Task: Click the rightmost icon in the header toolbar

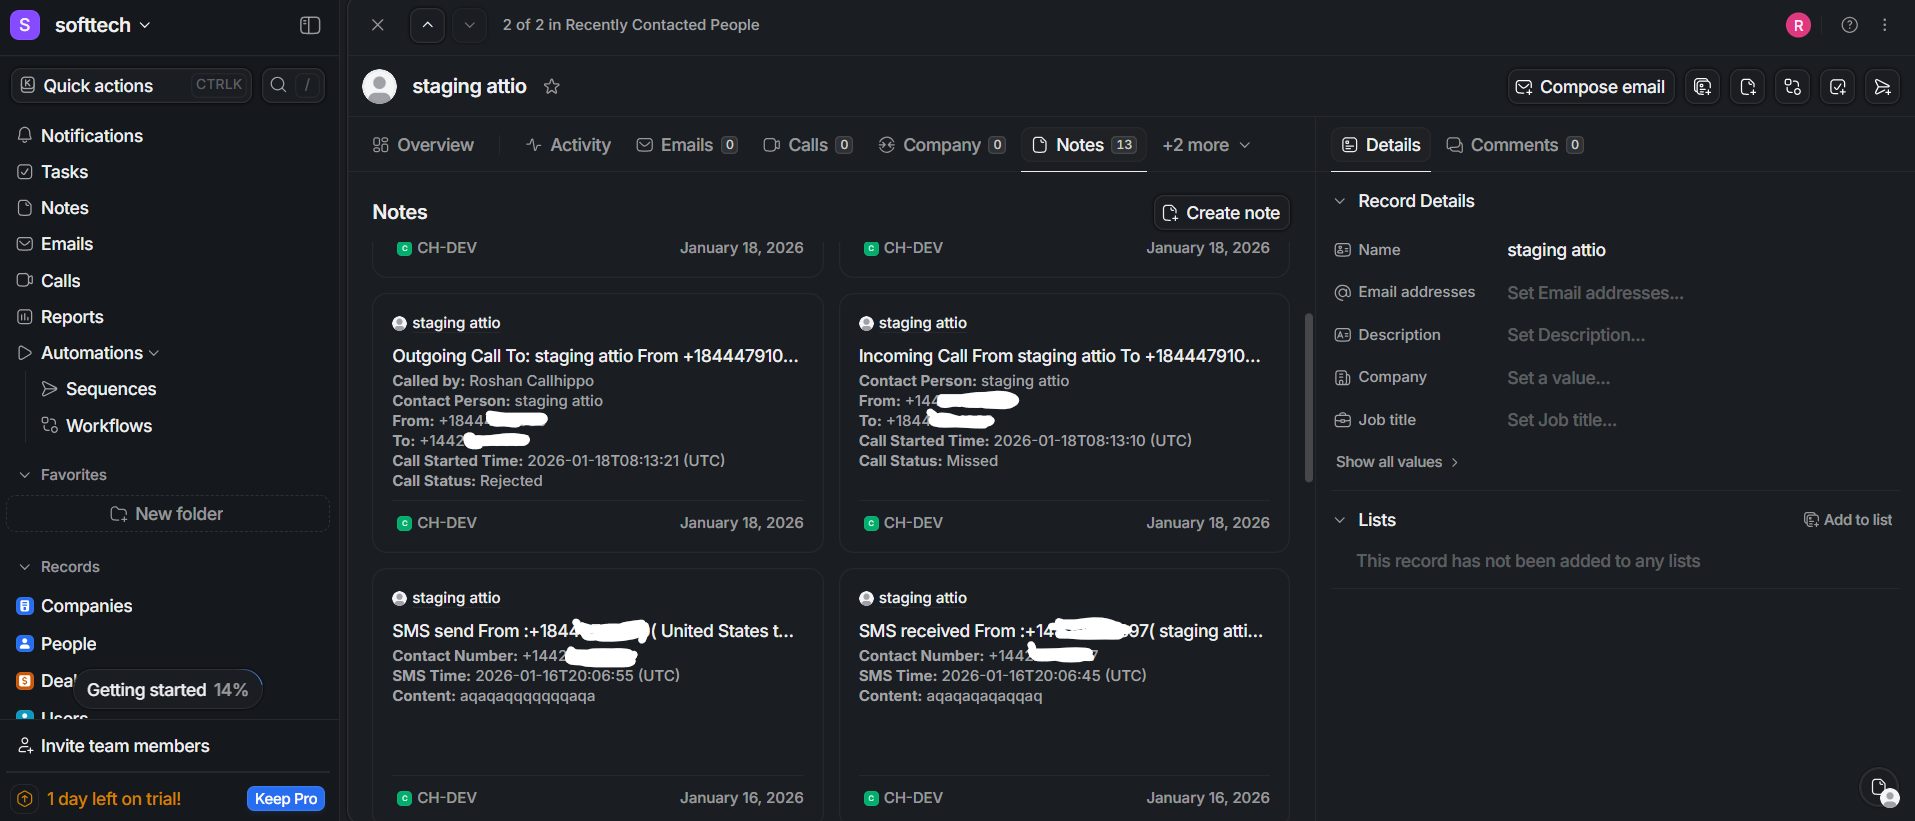Action: [x=1882, y=87]
